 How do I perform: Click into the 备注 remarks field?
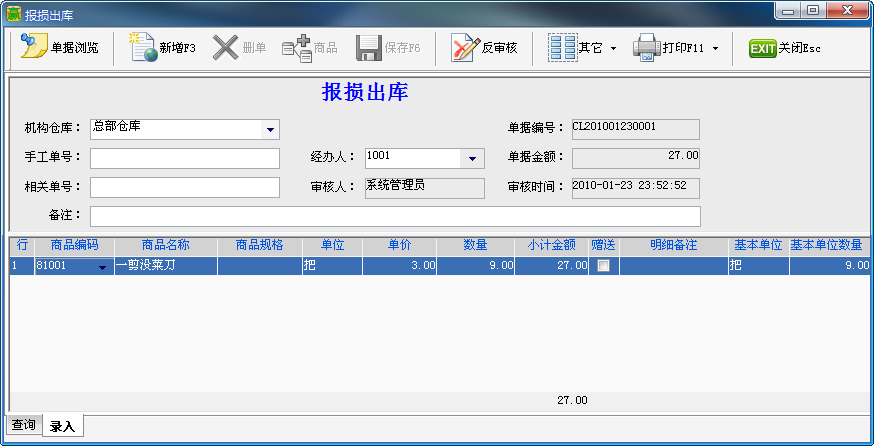tap(395, 216)
